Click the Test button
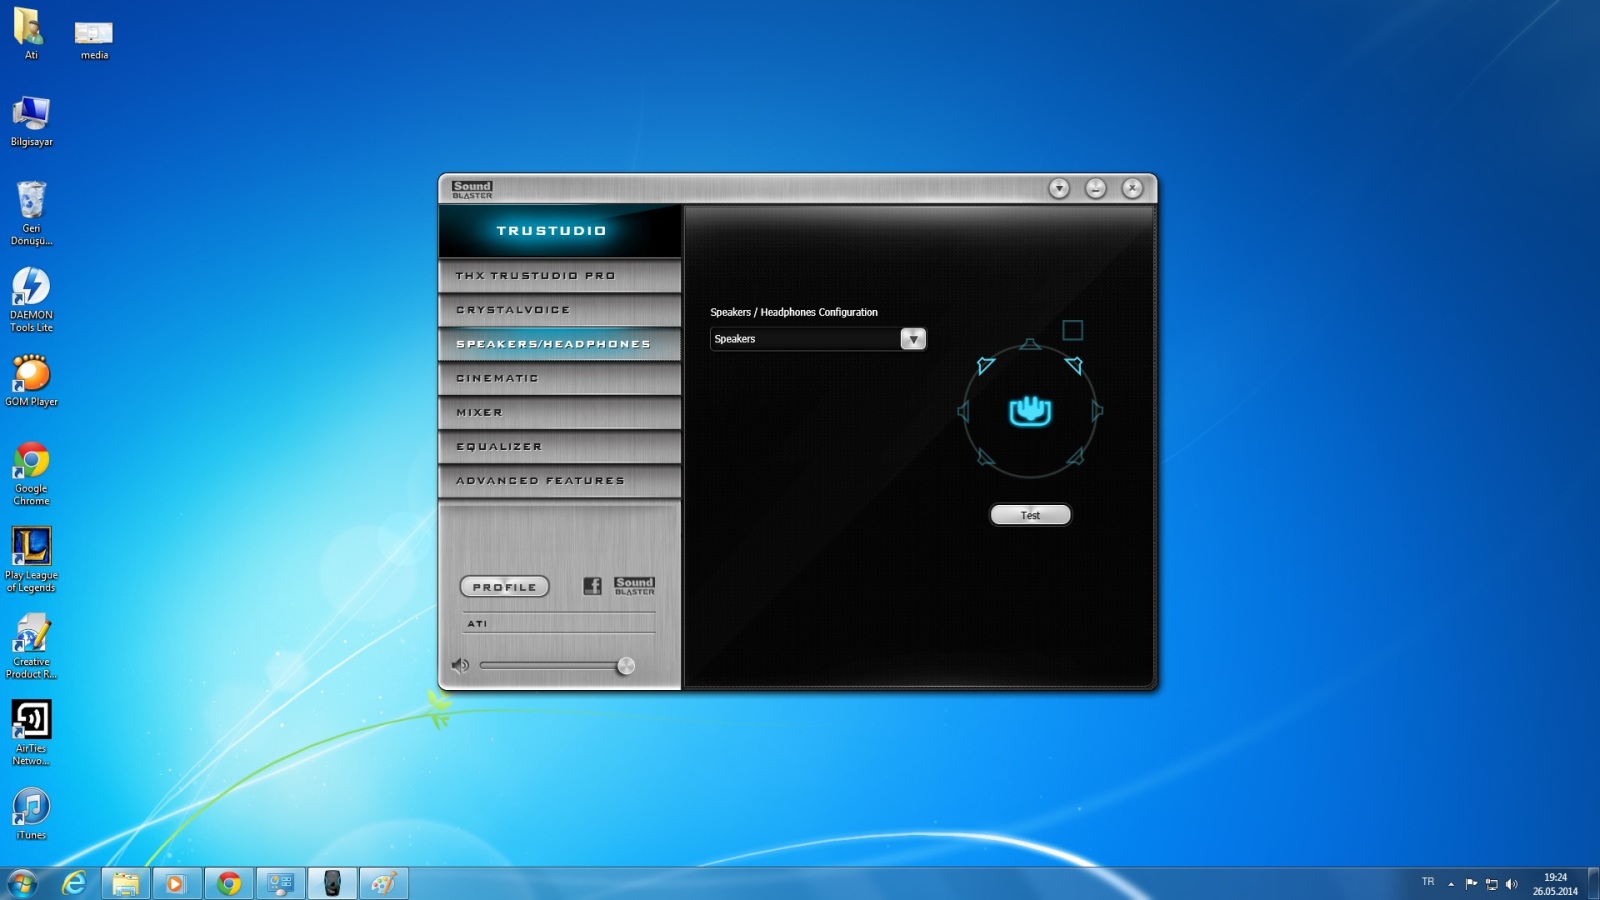 (1030, 515)
